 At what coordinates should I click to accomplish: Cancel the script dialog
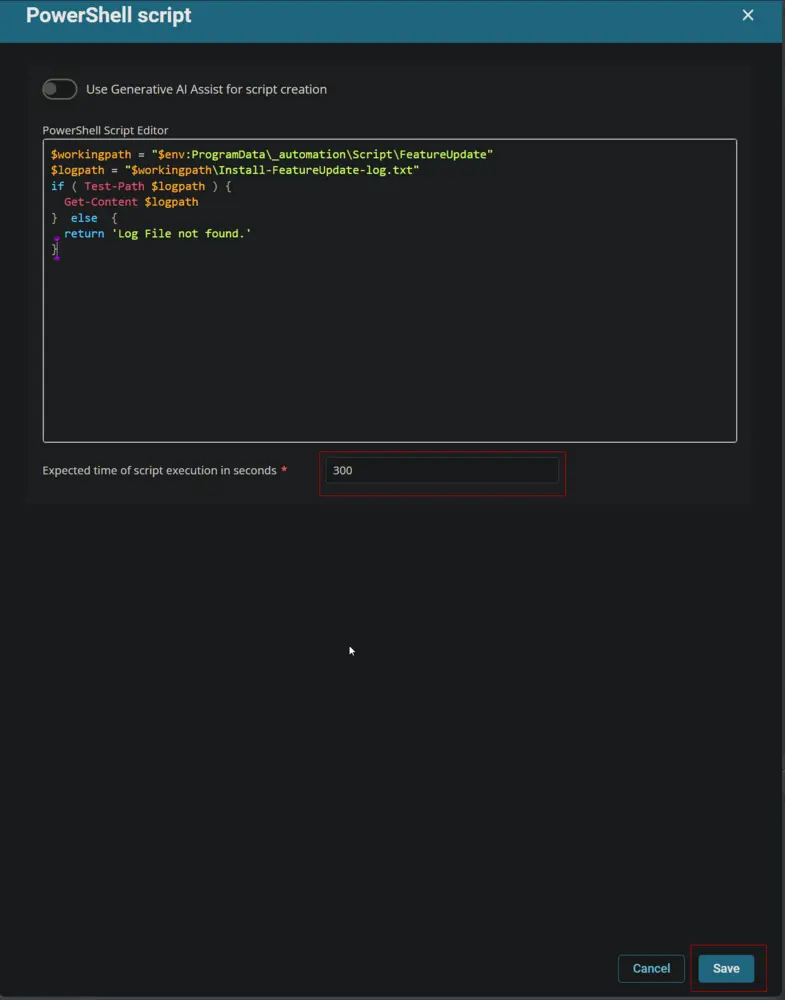point(651,968)
